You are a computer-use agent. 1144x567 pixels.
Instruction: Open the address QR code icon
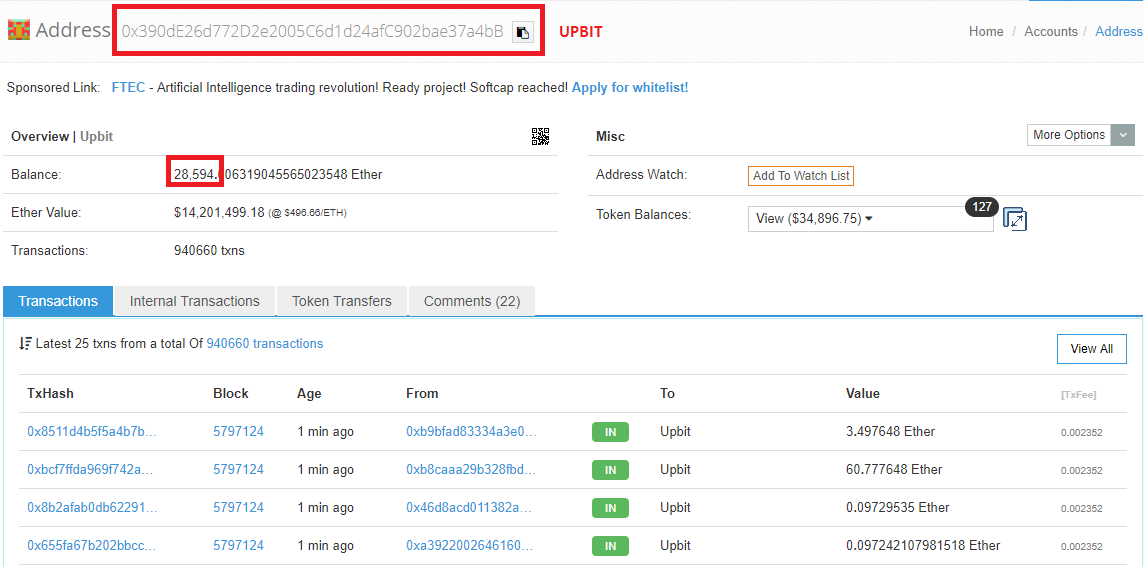click(x=540, y=136)
